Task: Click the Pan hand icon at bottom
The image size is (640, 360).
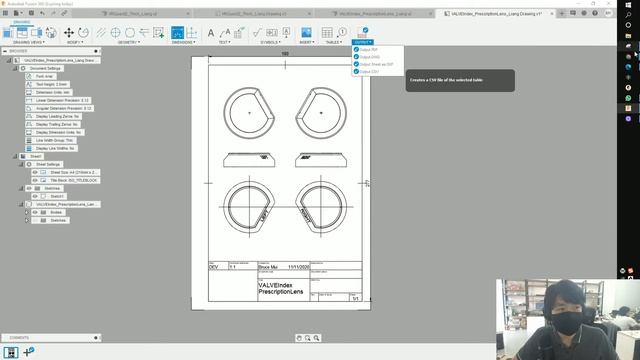Action: pyautogui.click(x=299, y=338)
